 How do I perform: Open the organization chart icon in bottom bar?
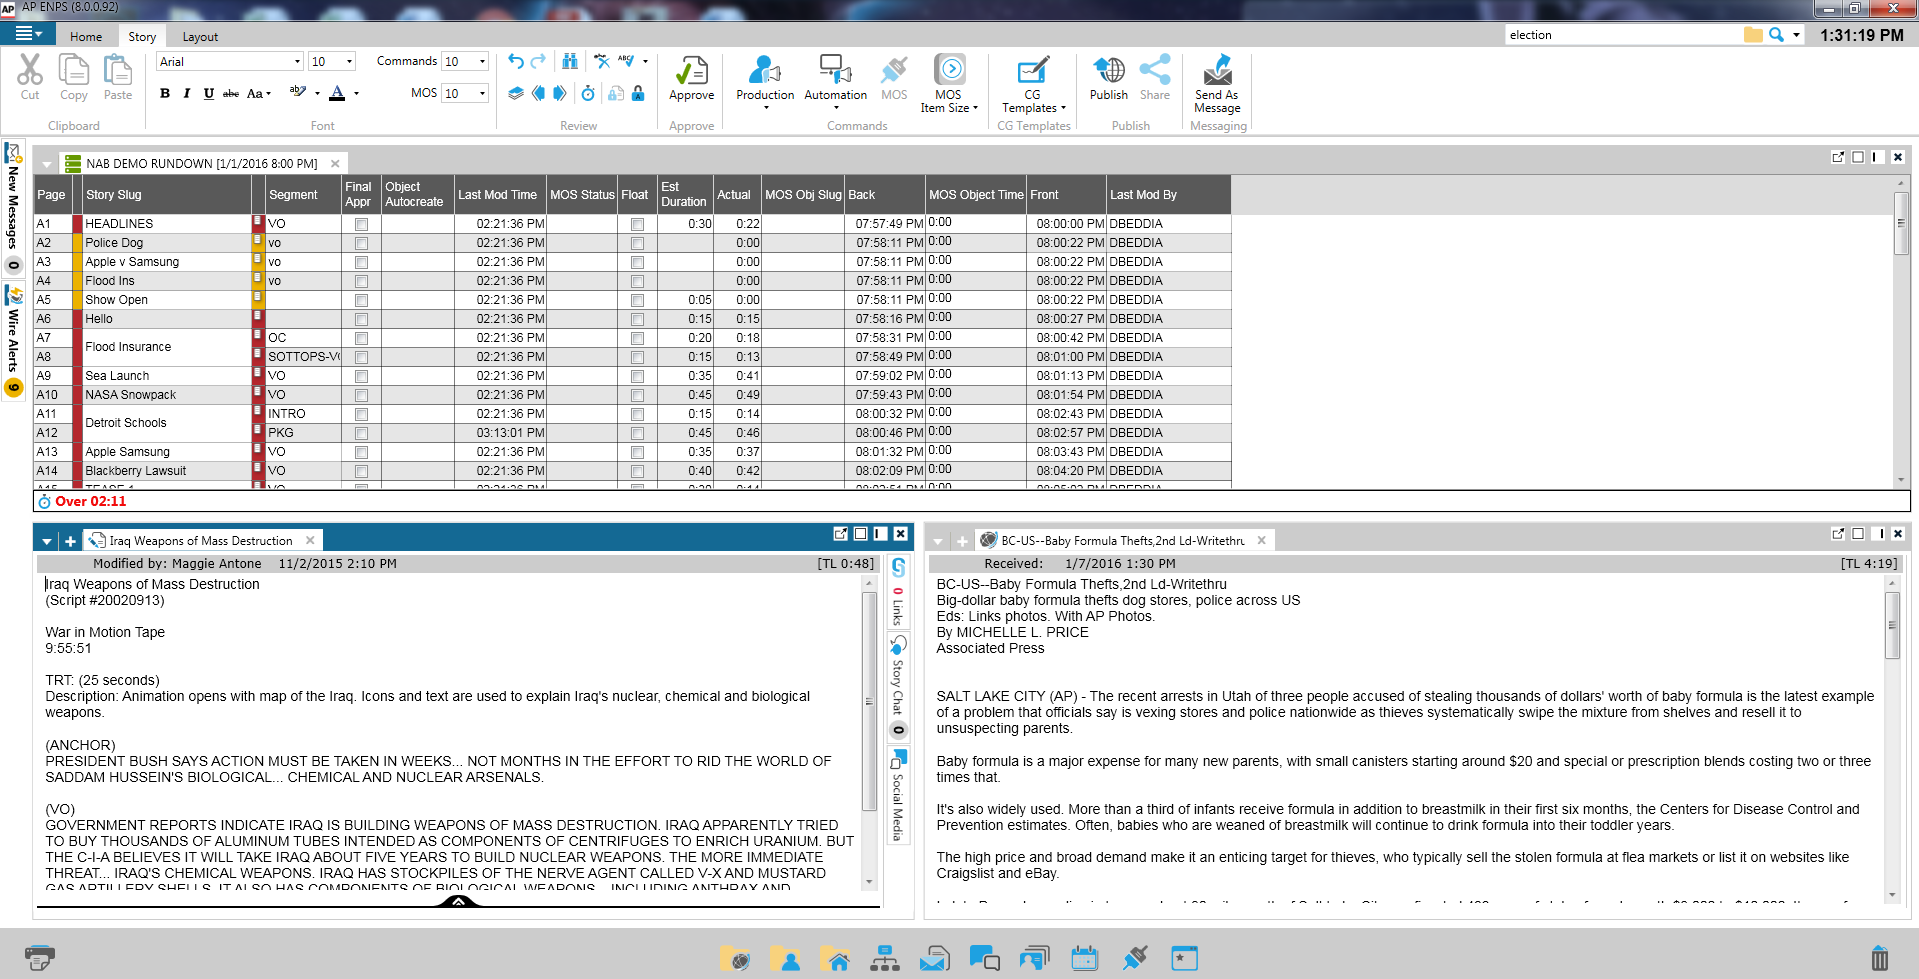point(884,958)
